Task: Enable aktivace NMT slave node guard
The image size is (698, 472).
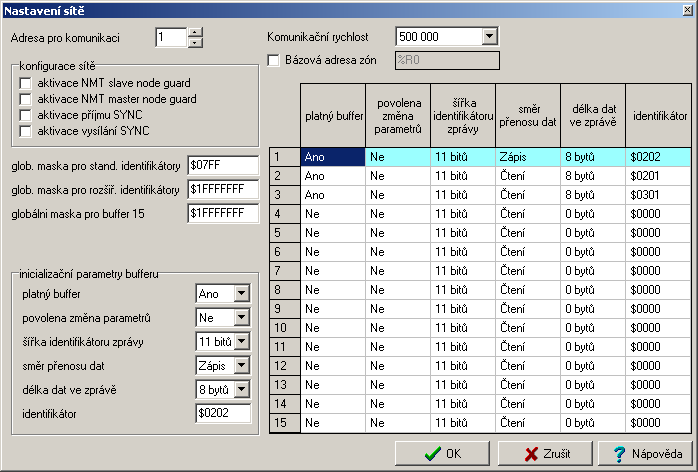Action: tap(25, 83)
